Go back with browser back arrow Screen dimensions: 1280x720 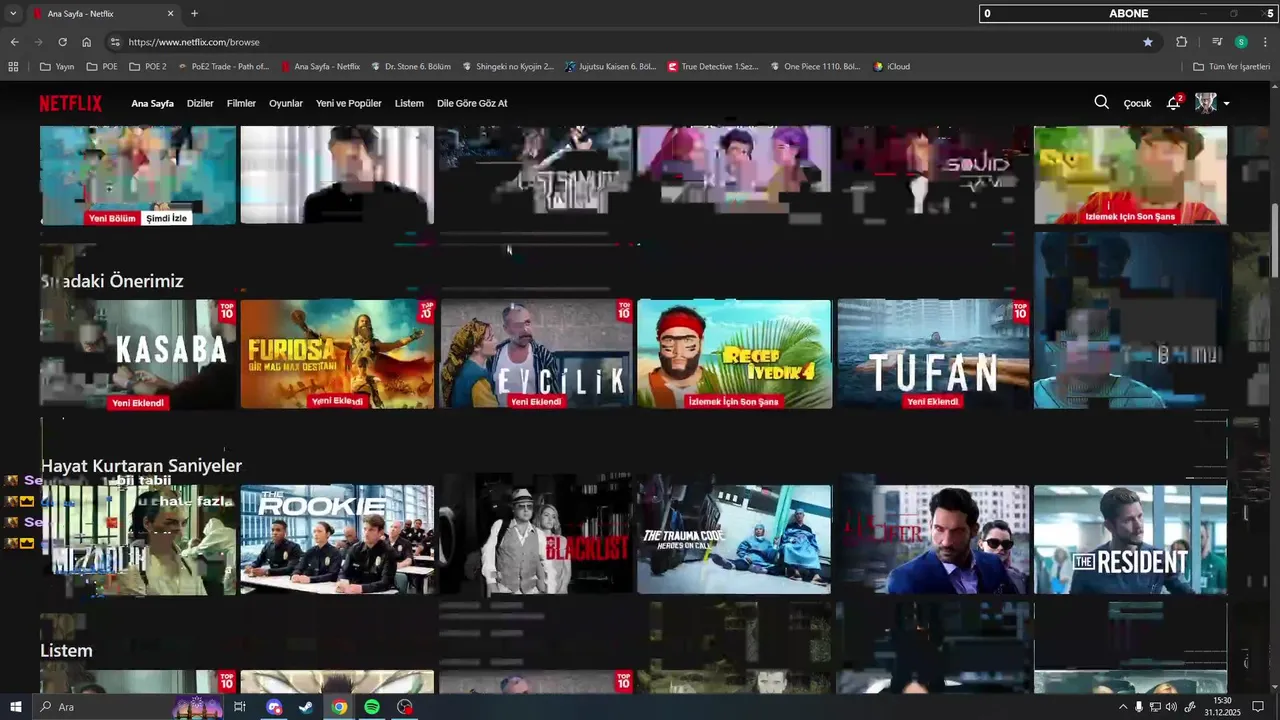tap(14, 42)
